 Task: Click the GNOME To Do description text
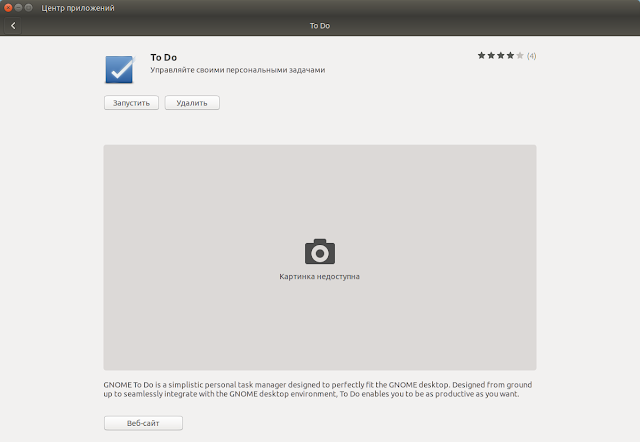[x=318, y=389]
